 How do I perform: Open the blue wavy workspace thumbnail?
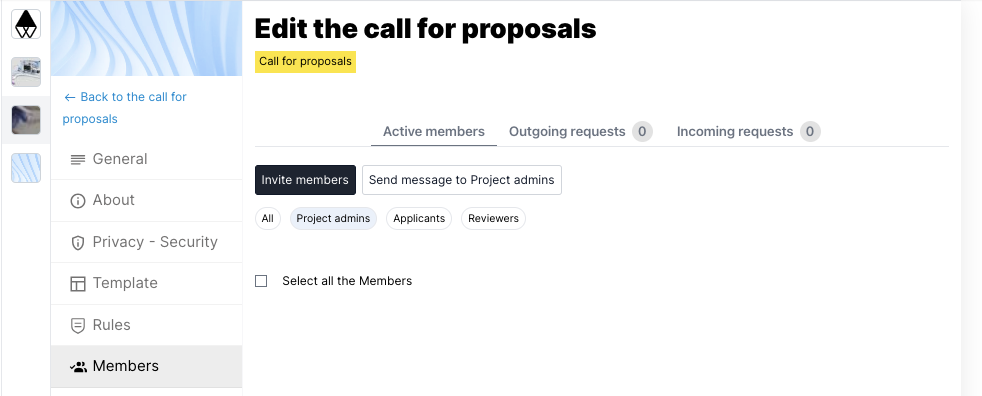point(26,168)
